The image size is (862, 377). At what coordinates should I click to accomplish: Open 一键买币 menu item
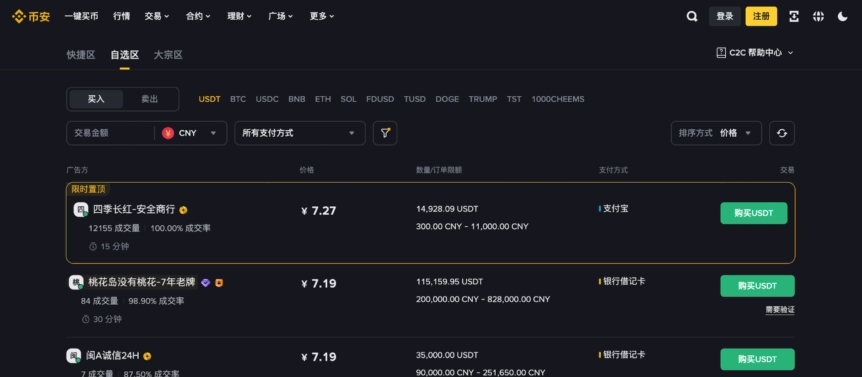pyautogui.click(x=81, y=16)
